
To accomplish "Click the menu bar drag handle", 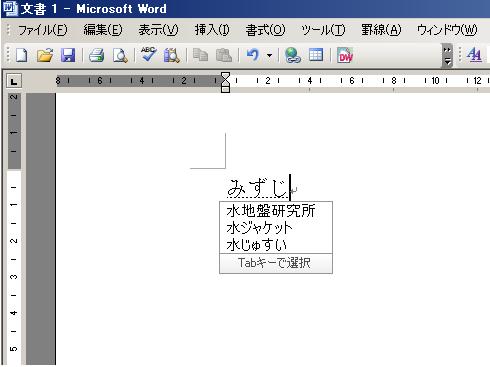I will (9, 30).
